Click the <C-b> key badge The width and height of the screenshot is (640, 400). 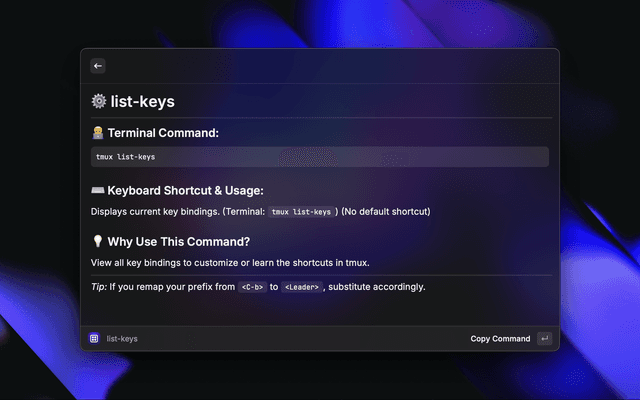click(x=252, y=287)
